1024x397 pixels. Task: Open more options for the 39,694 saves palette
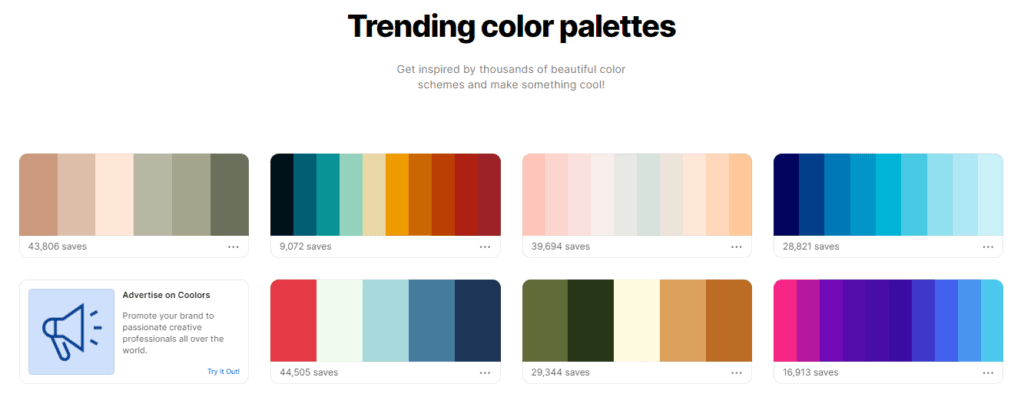coord(737,247)
